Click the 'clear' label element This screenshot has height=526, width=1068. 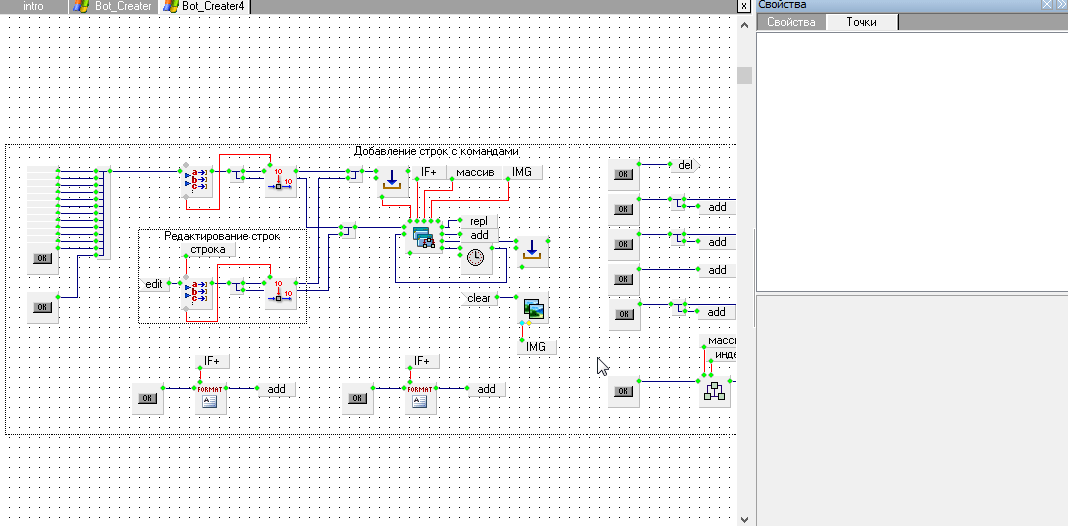[479, 298]
